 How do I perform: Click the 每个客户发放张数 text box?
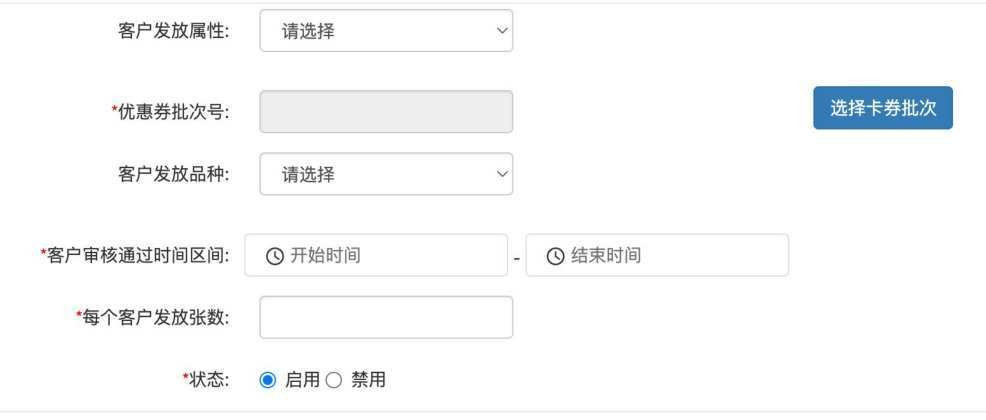386,318
